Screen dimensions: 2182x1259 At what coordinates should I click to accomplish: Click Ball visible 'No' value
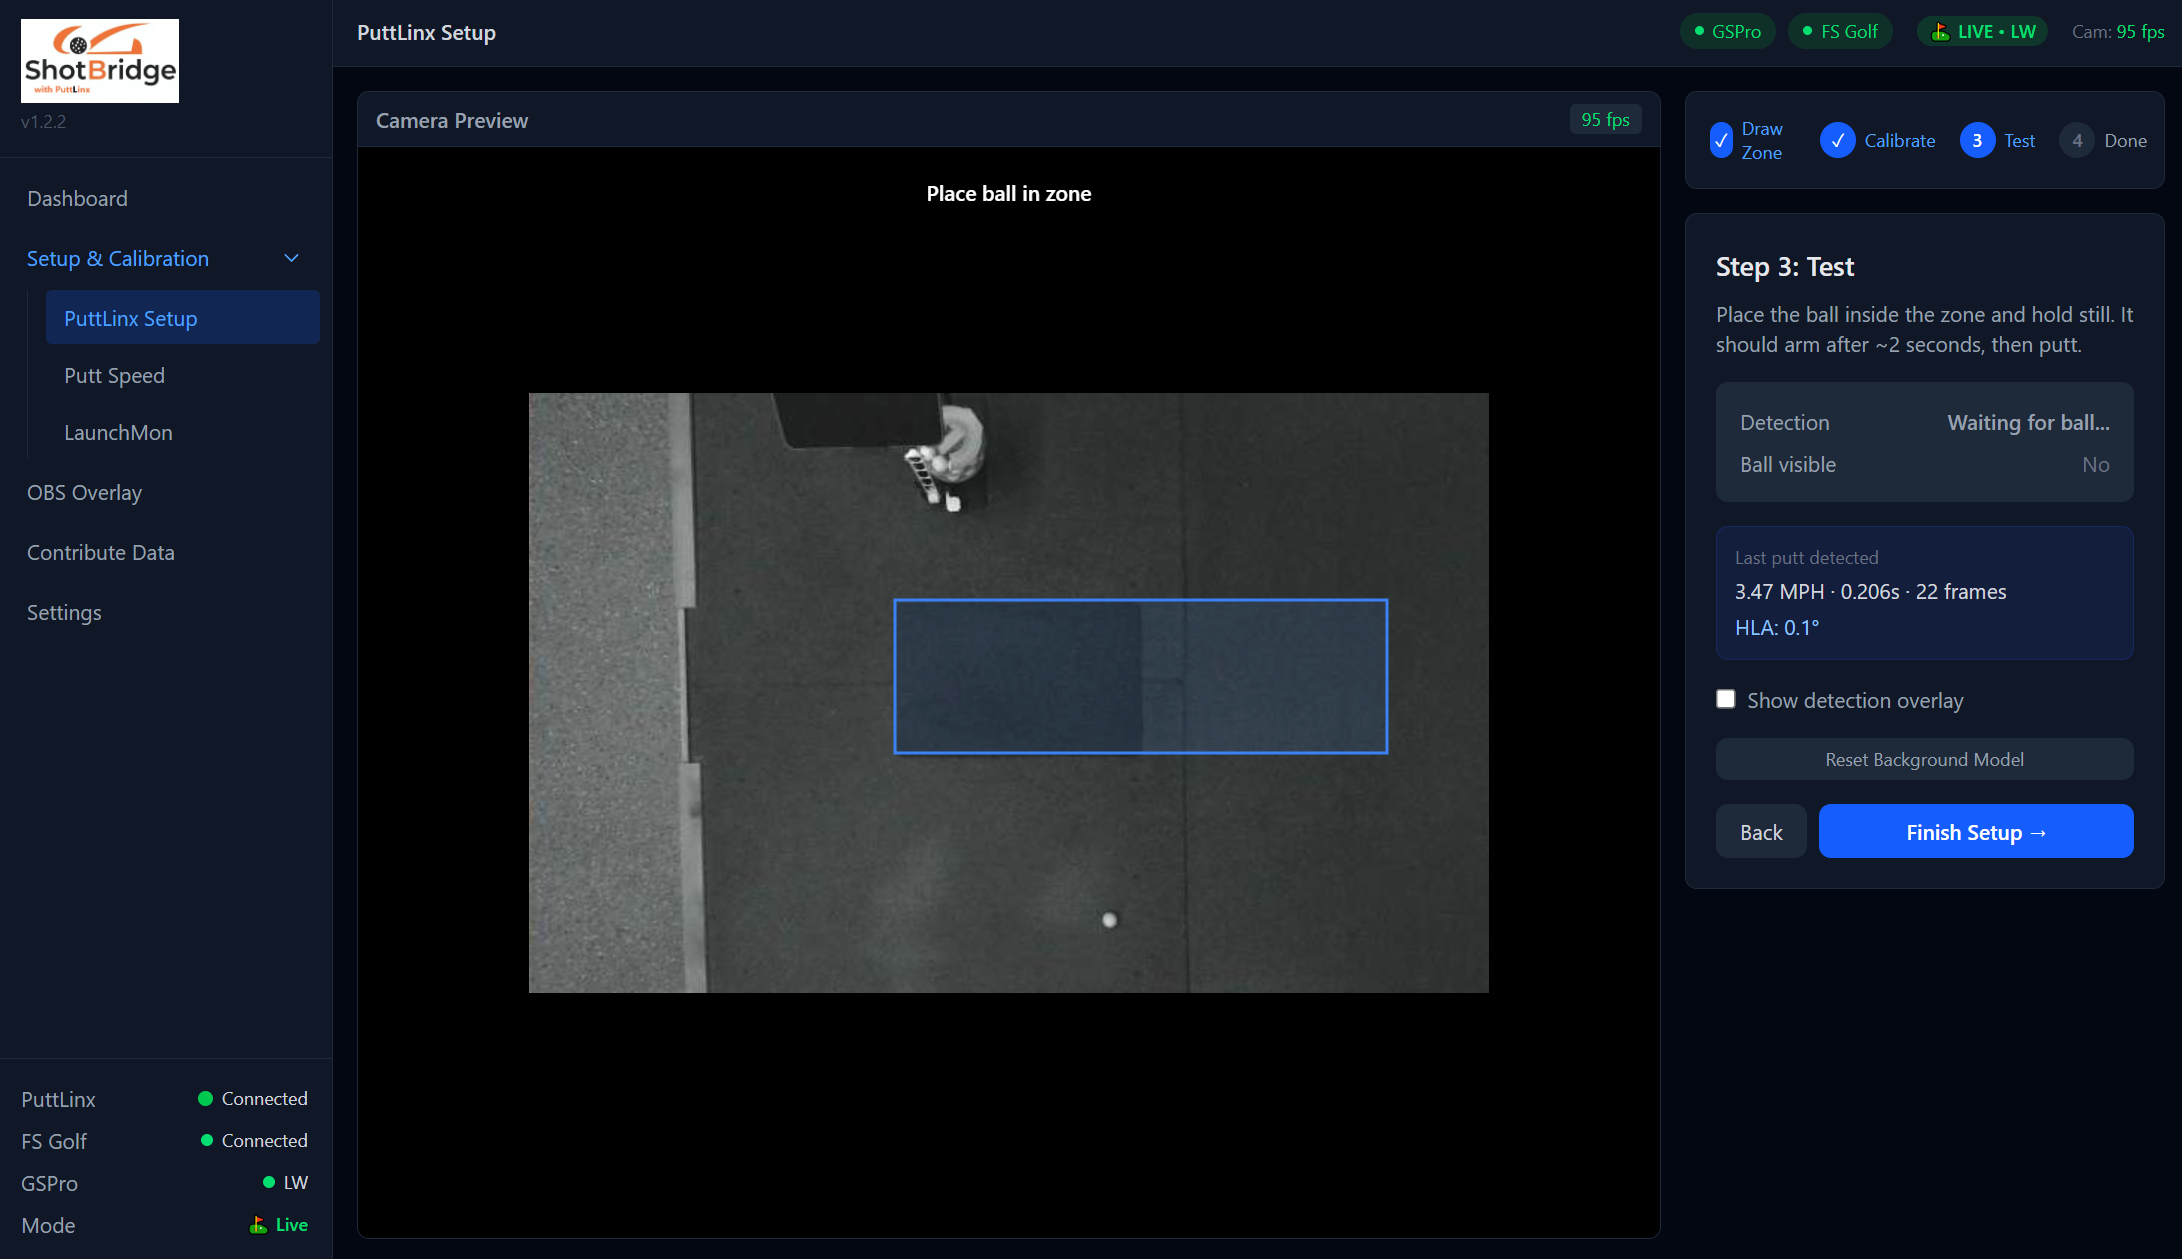pos(2095,464)
